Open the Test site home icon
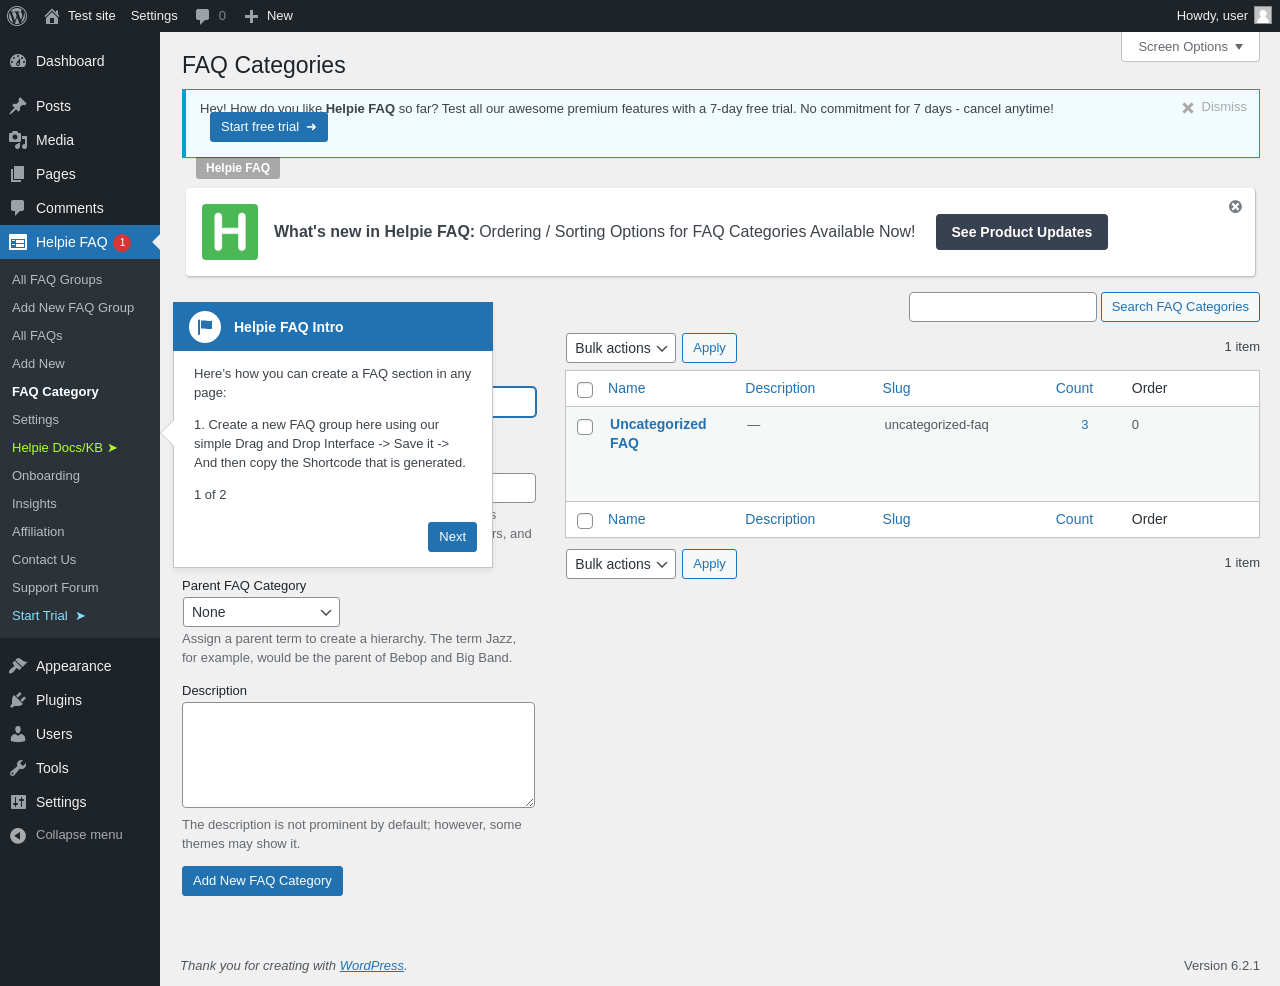Viewport: 1280px width, 986px height. click(52, 16)
